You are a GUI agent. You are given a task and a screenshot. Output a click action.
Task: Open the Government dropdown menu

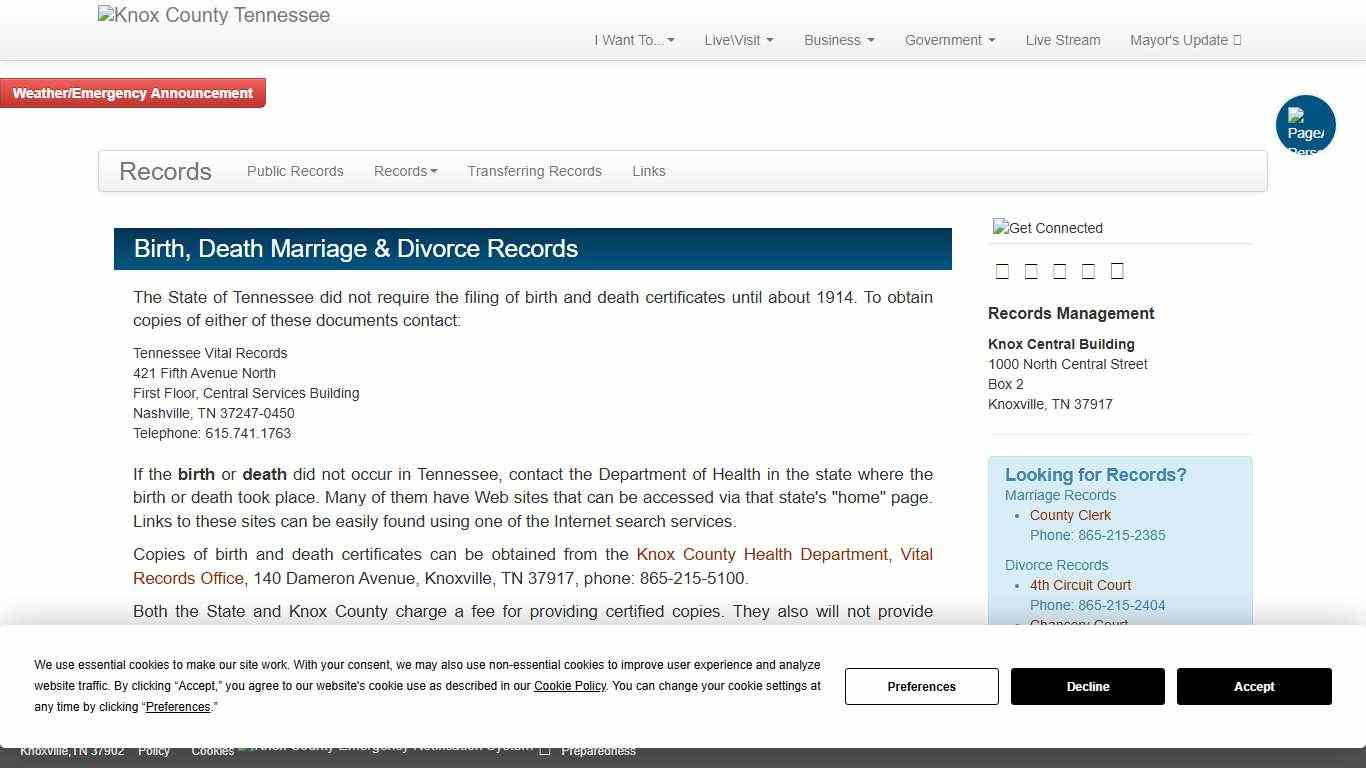coord(949,40)
